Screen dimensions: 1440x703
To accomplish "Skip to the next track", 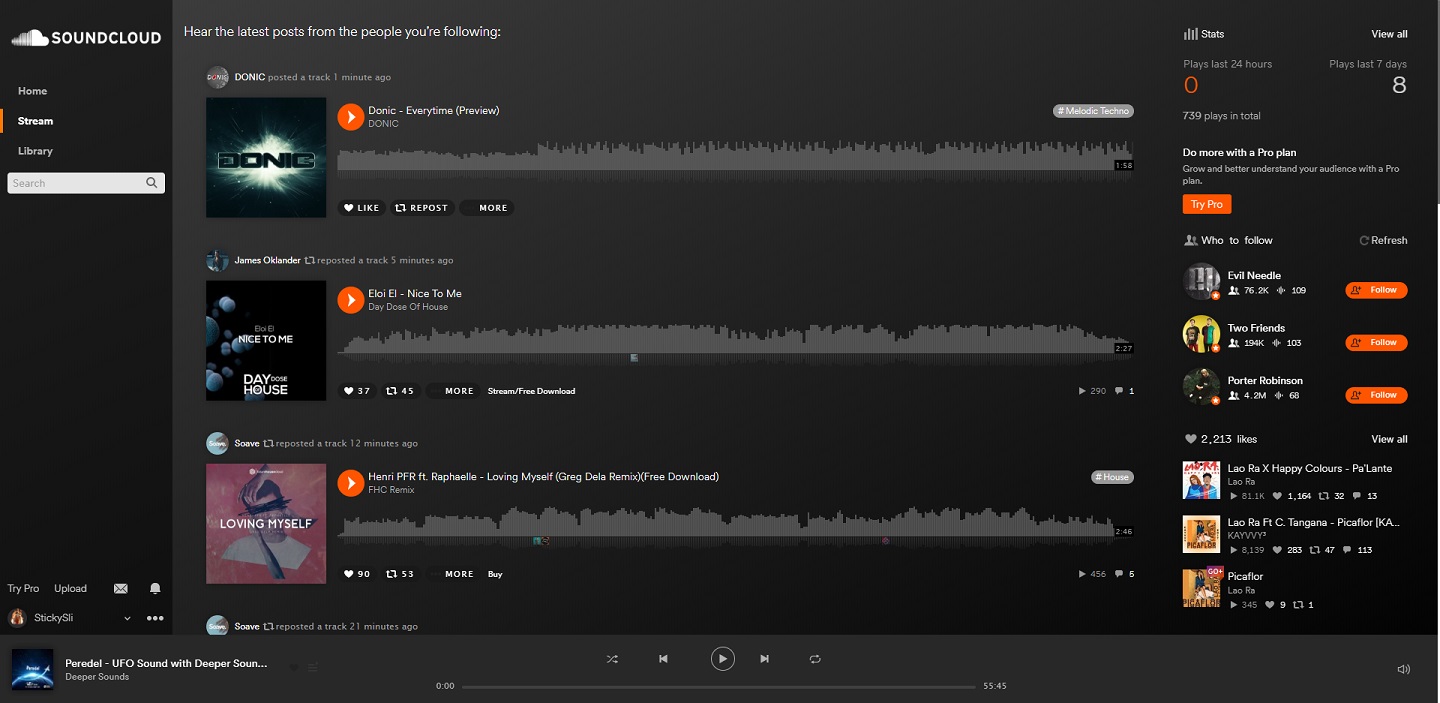I will pyautogui.click(x=764, y=659).
